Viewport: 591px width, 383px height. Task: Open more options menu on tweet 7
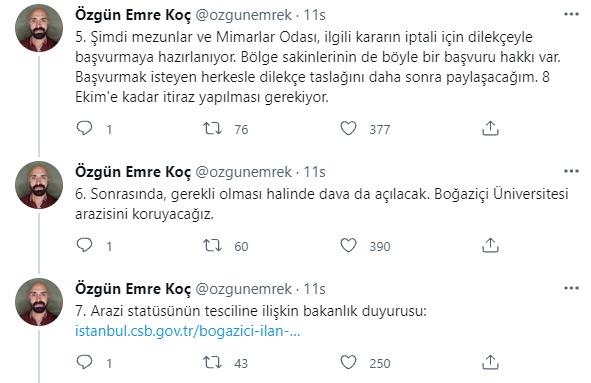coord(571,289)
